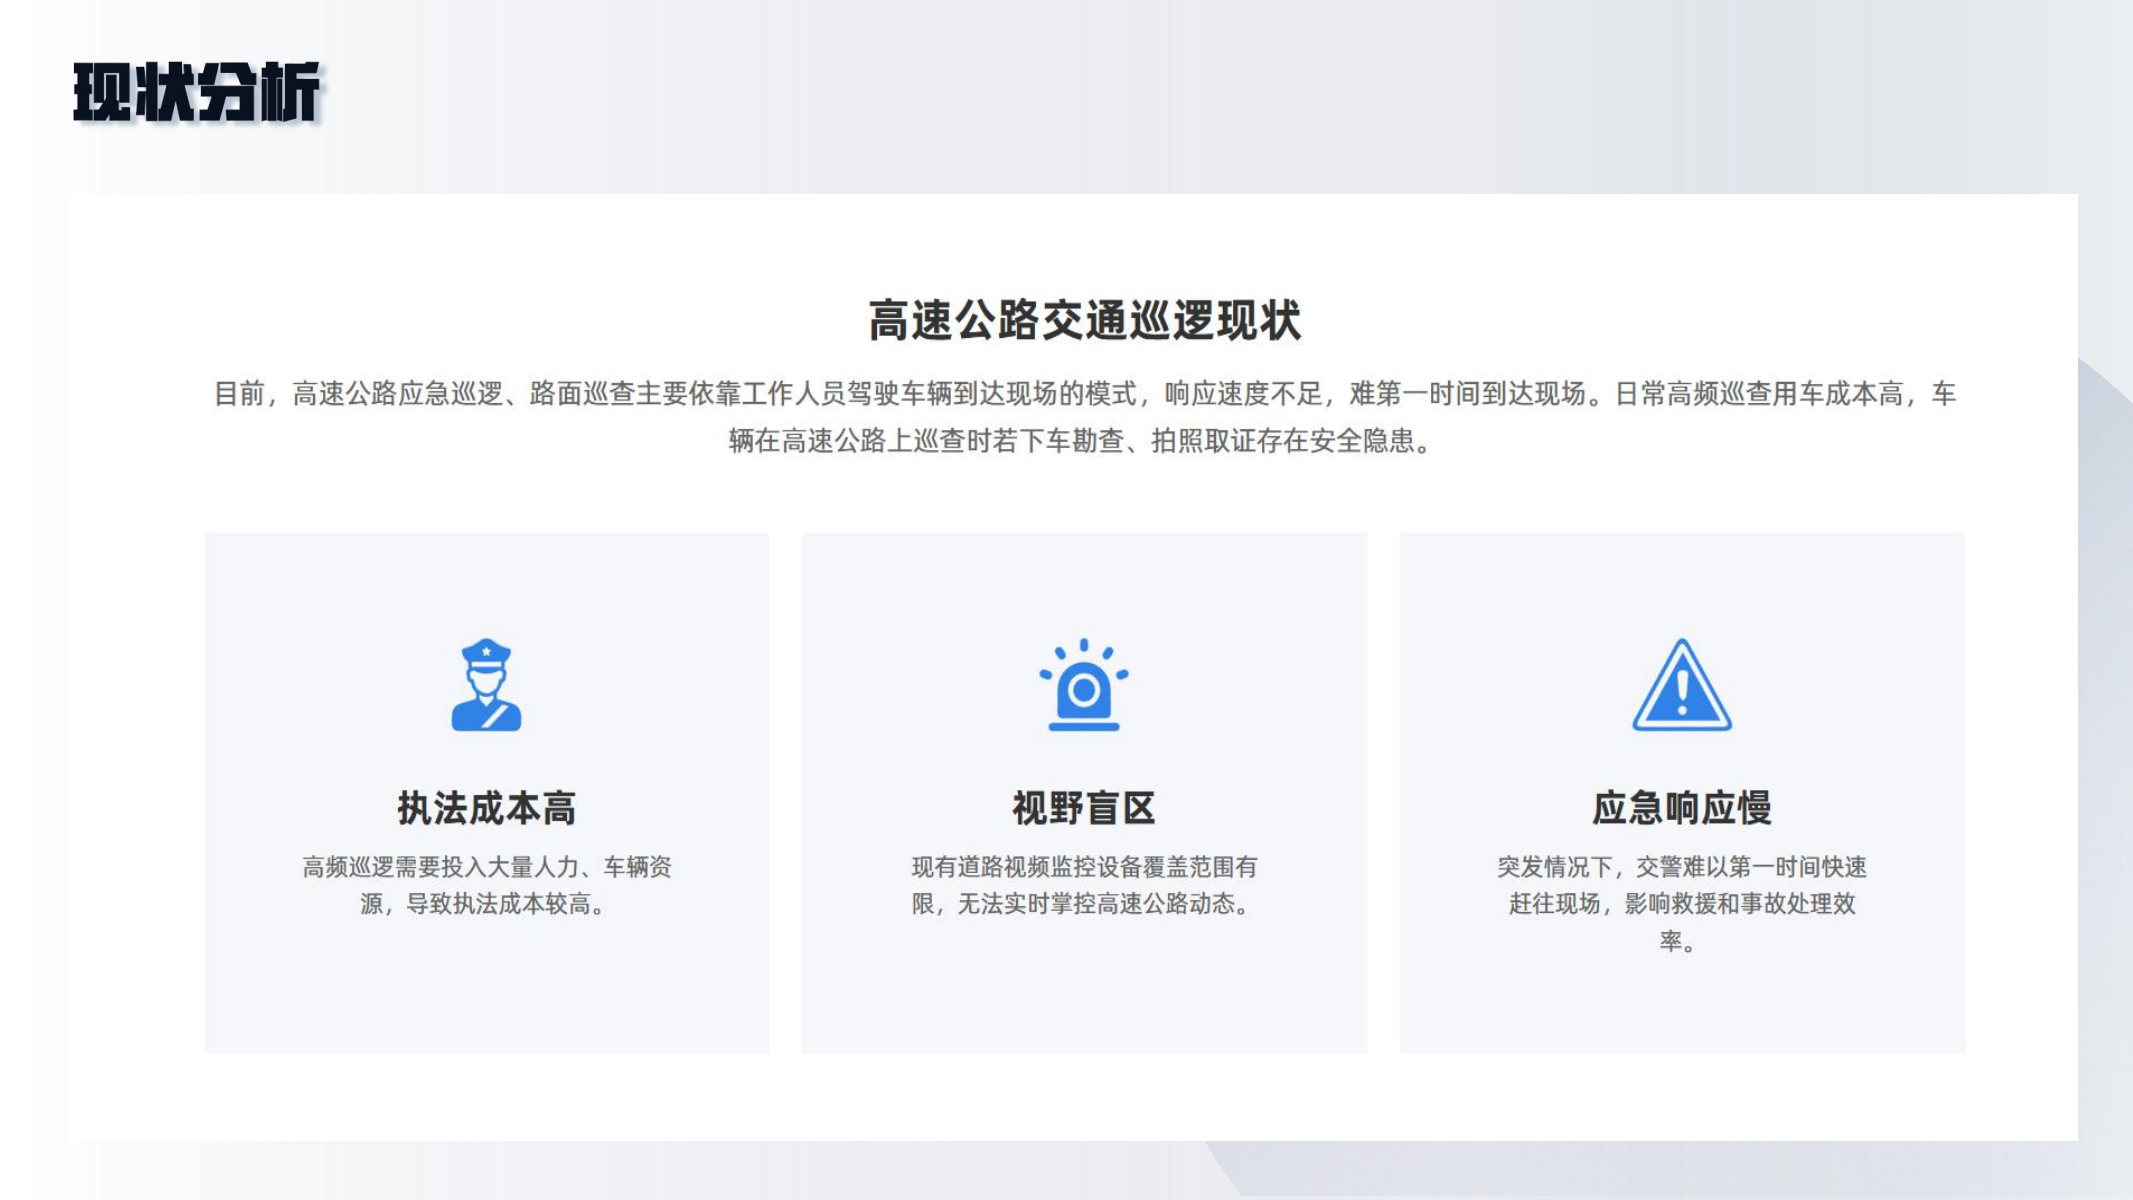This screenshot has height=1200, width=2133.
Task: Select the 执法成本高 card heading
Action: [486, 808]
